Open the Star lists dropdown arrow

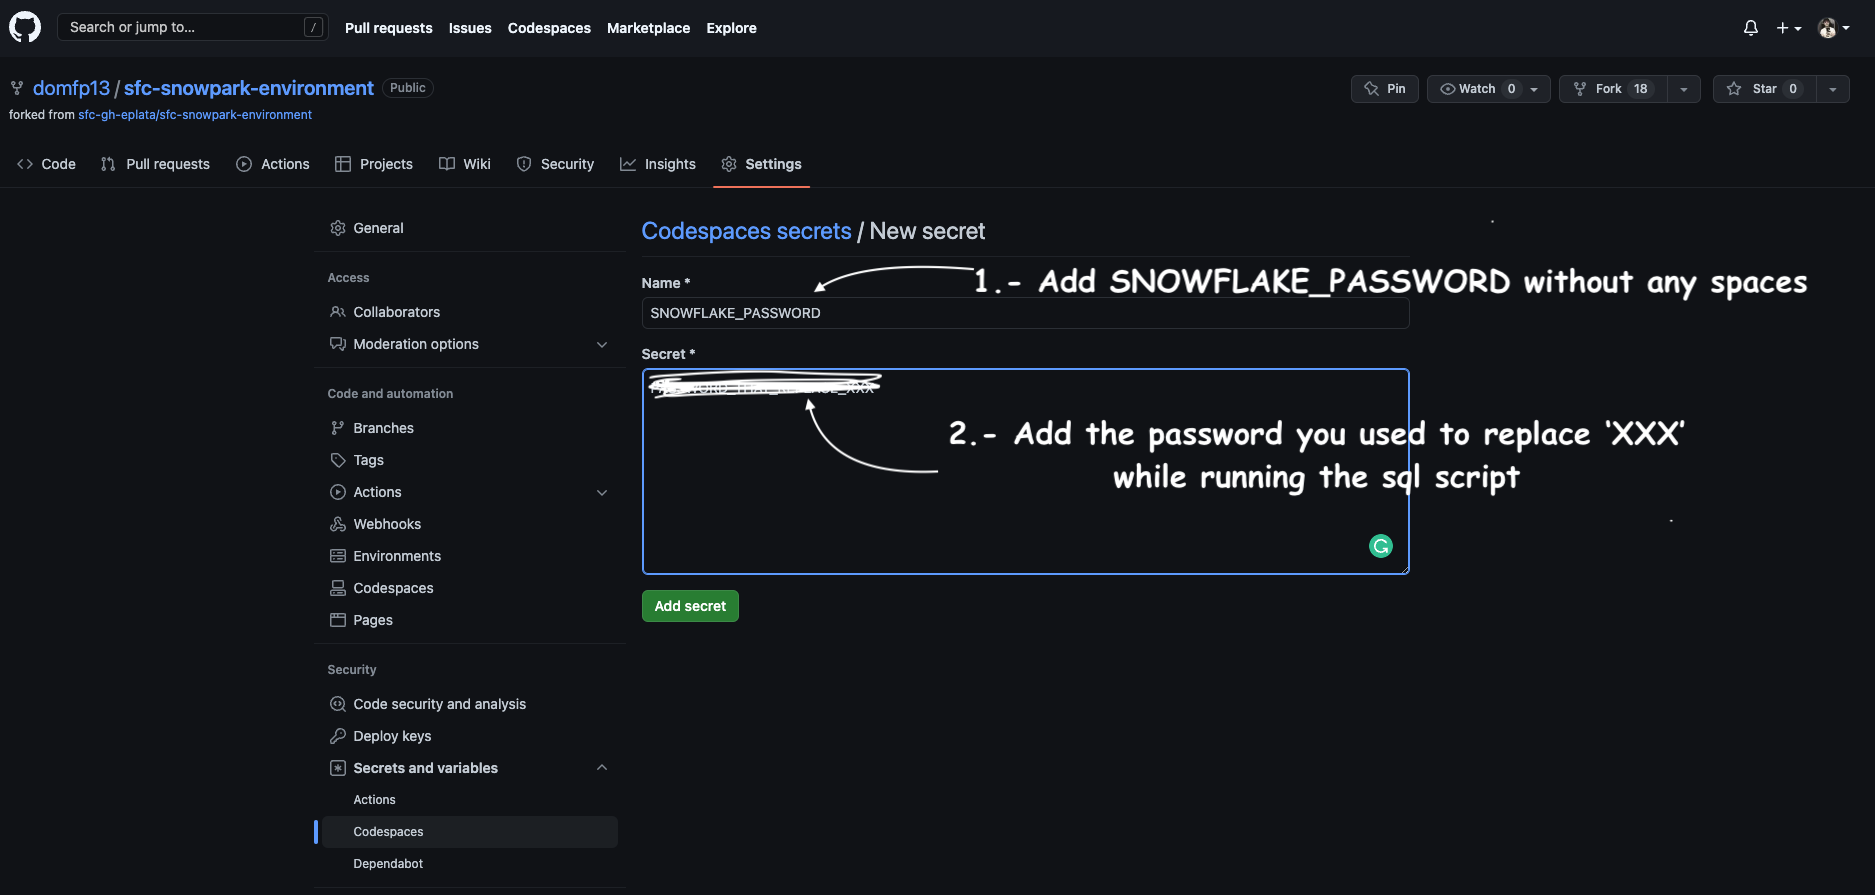tap(1833, 89)
